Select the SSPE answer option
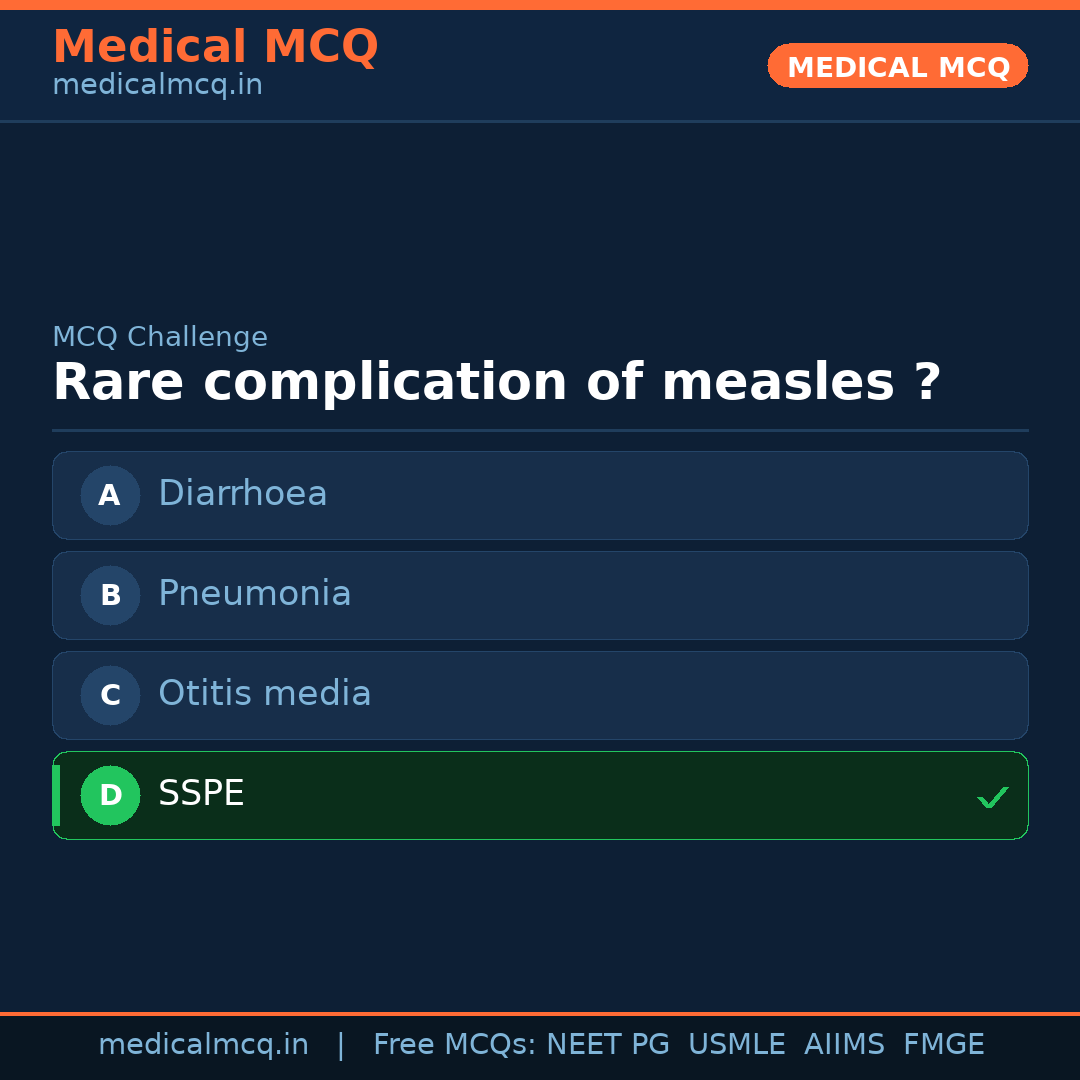1080x1080 pixels. point(540,795)
